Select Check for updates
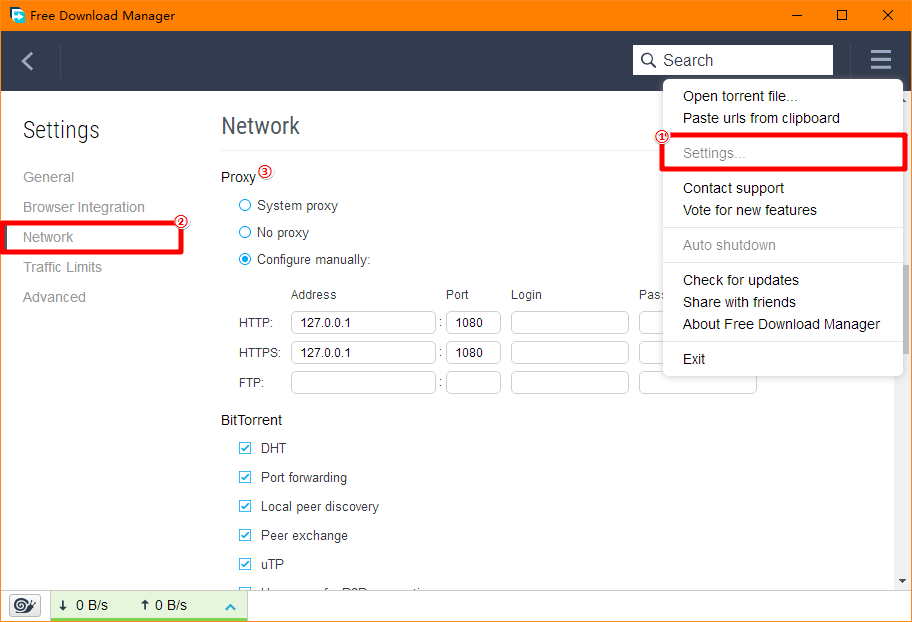 pyautogui.click(x=740, y=280)
